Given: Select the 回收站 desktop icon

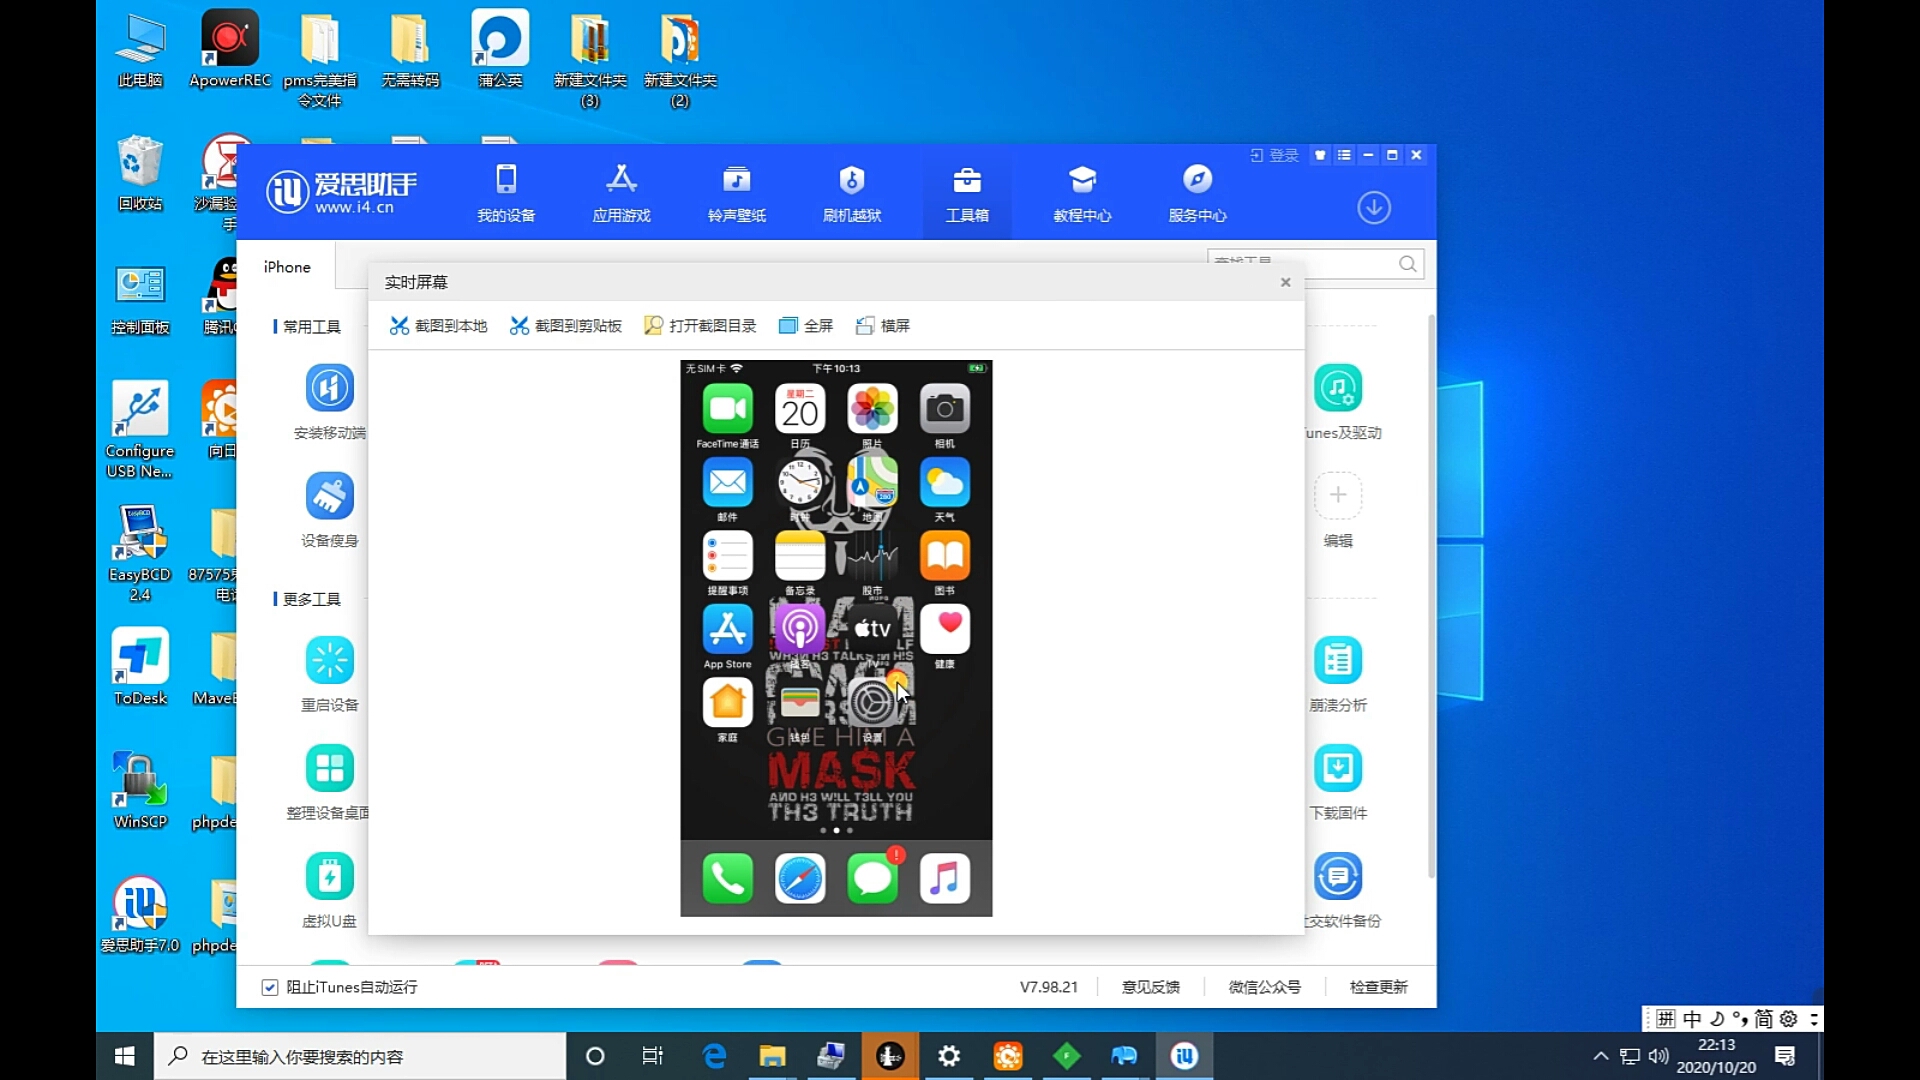Looking at the screenshot, I should (x=140, y=173).
